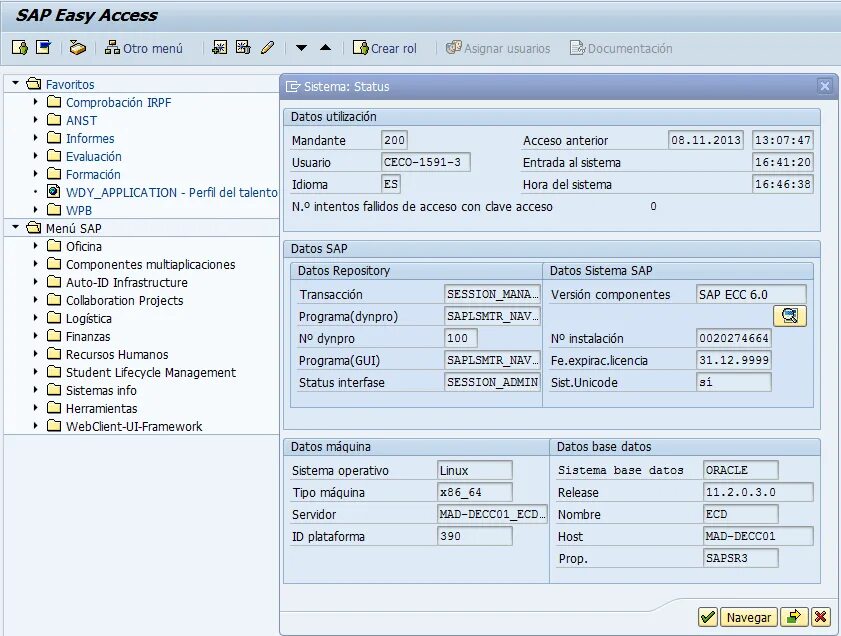This screenshot has width=841, height=636.
Task: Cancel with the red X button
Action: (x=820, y=617)
